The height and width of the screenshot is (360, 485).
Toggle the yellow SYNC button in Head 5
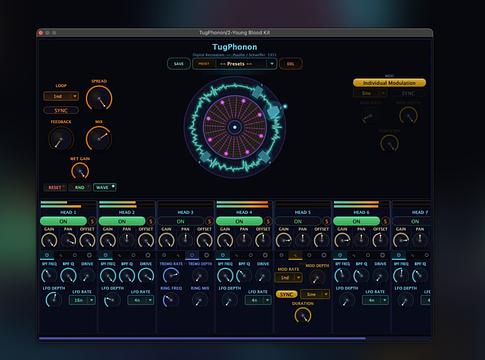click(x=286, y=294)
